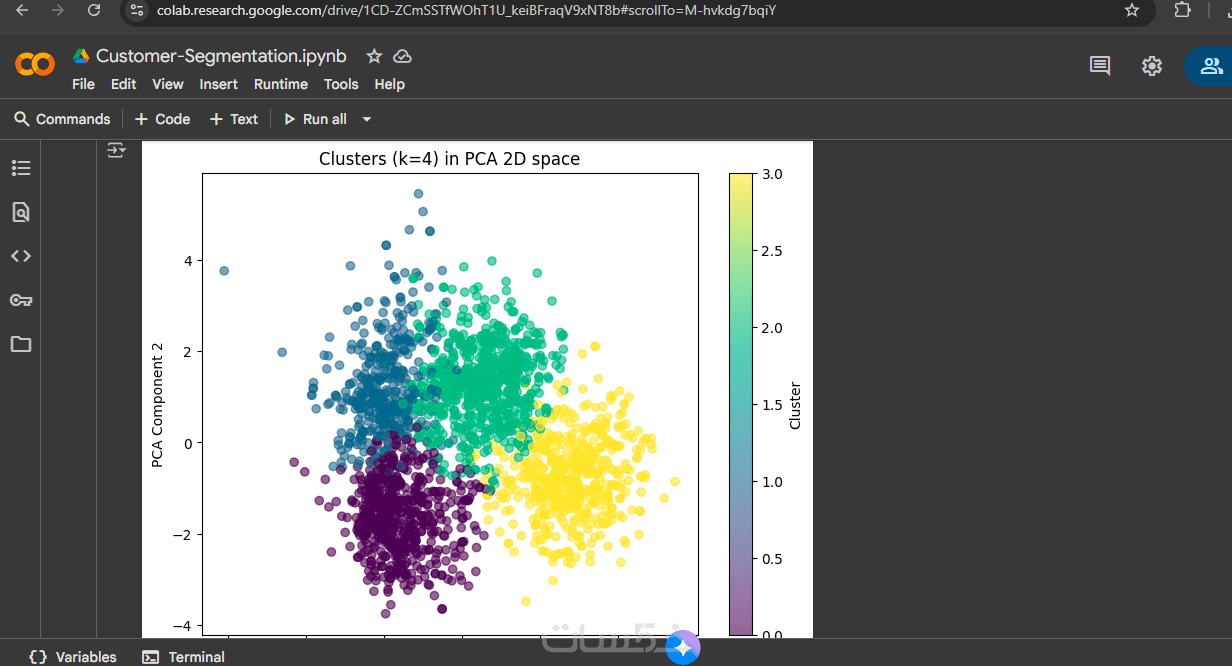Click the Colab logo icon
This screenshot has height=666, width=1232.
tap(35, 65)
